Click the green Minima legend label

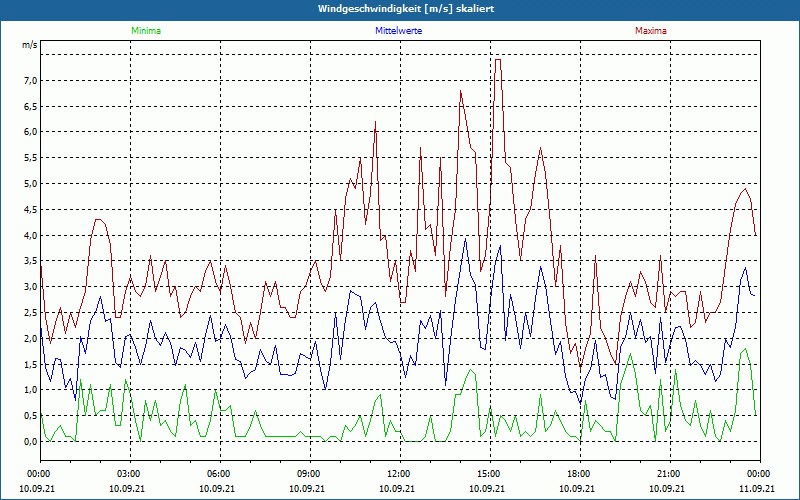pyautogui.click(x=146, y=31)
